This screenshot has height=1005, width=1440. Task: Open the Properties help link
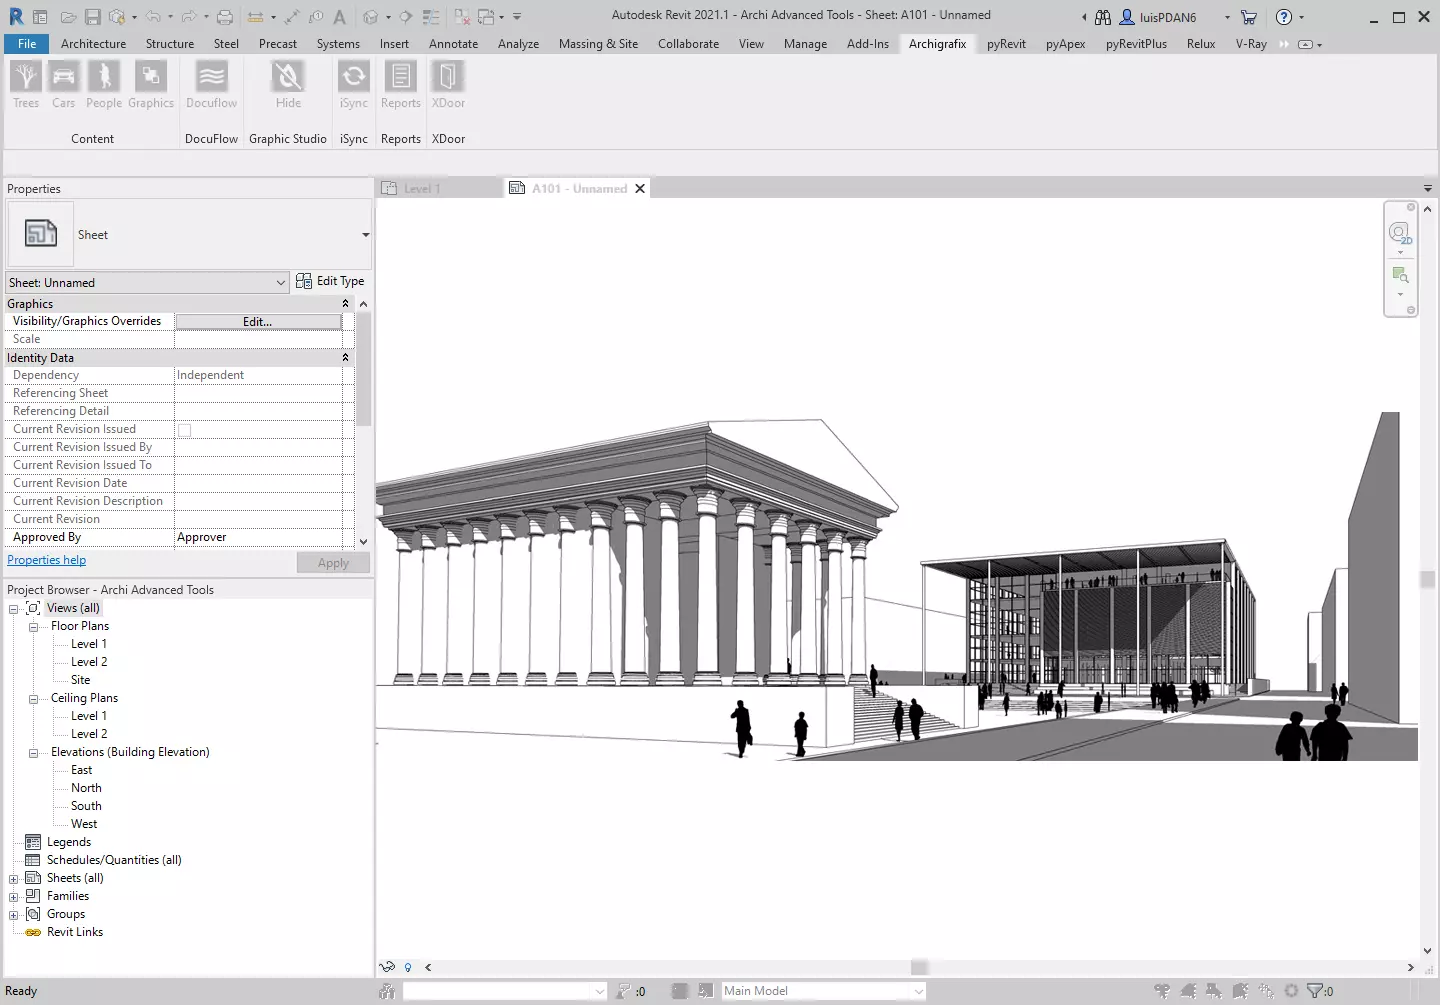47,561
